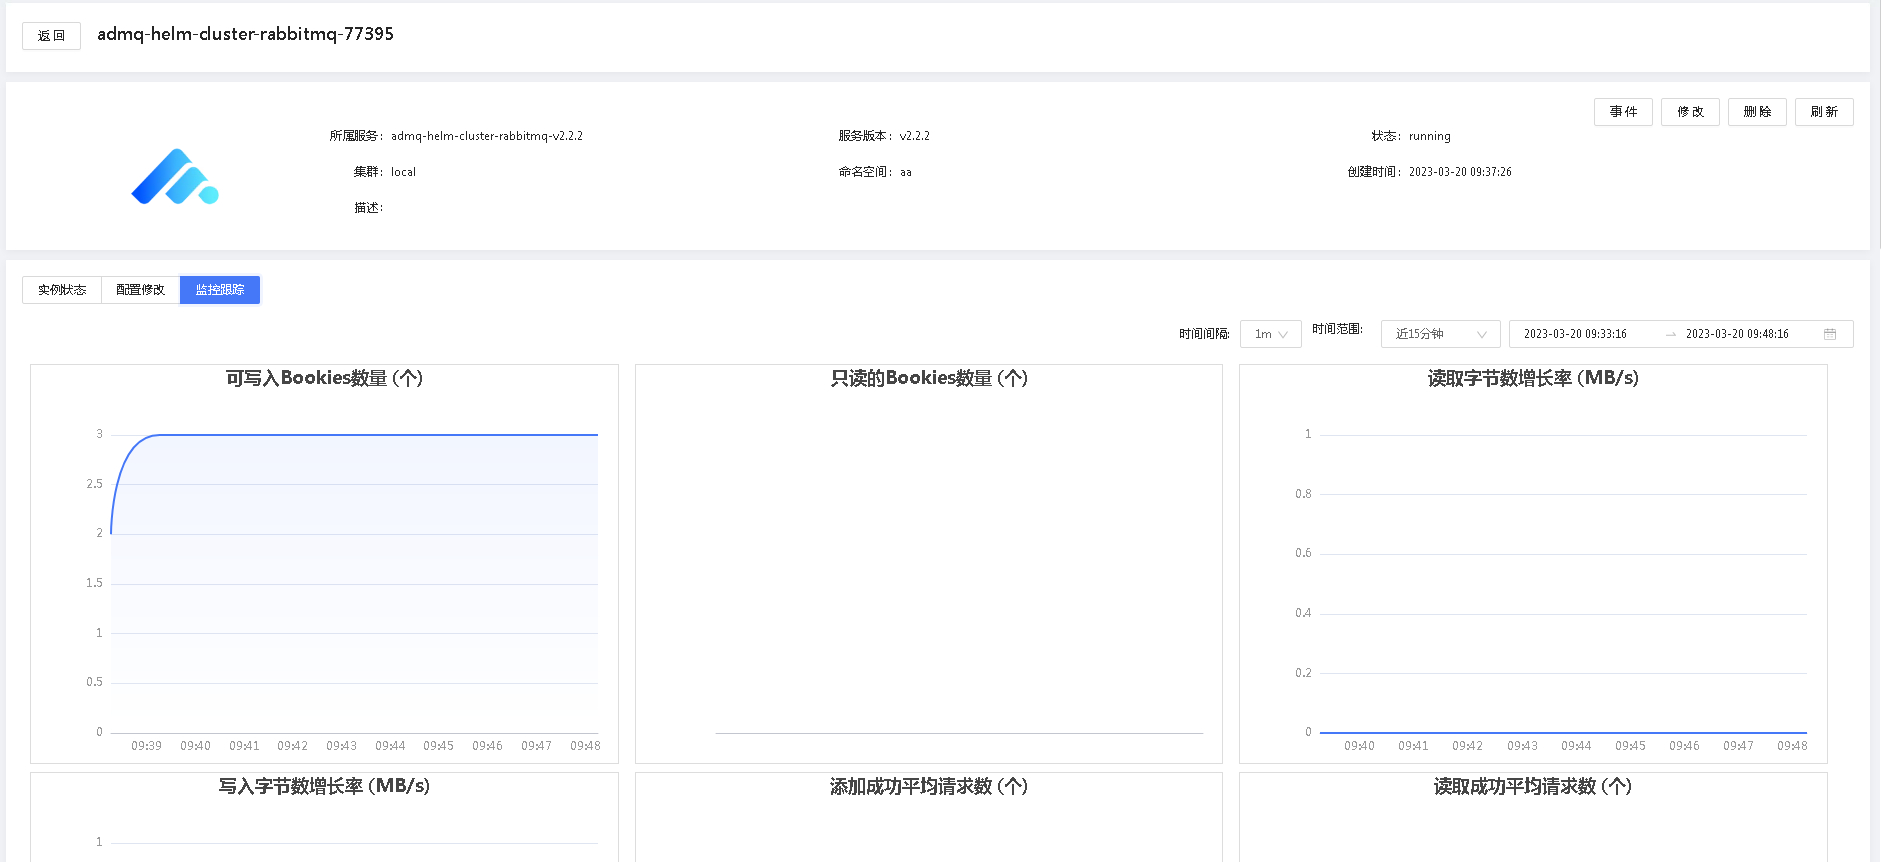Refresh the page using 刷新 button

pyautogui.click(x=1823, y=112)
